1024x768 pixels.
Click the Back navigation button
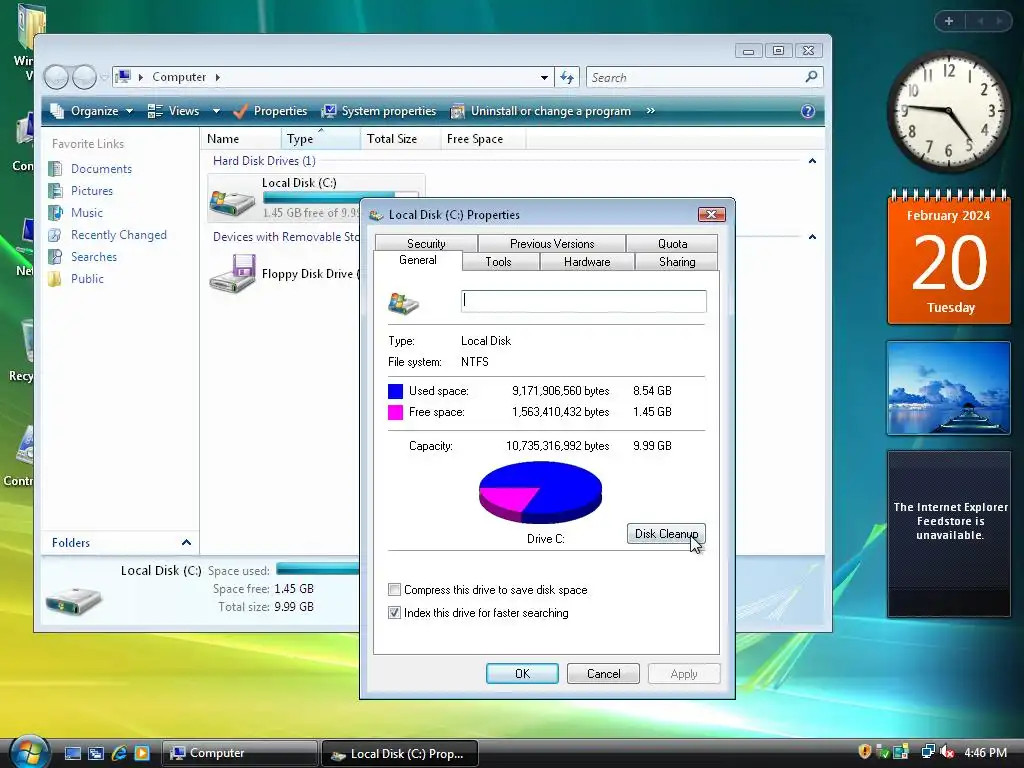click(x=56, y=77)
